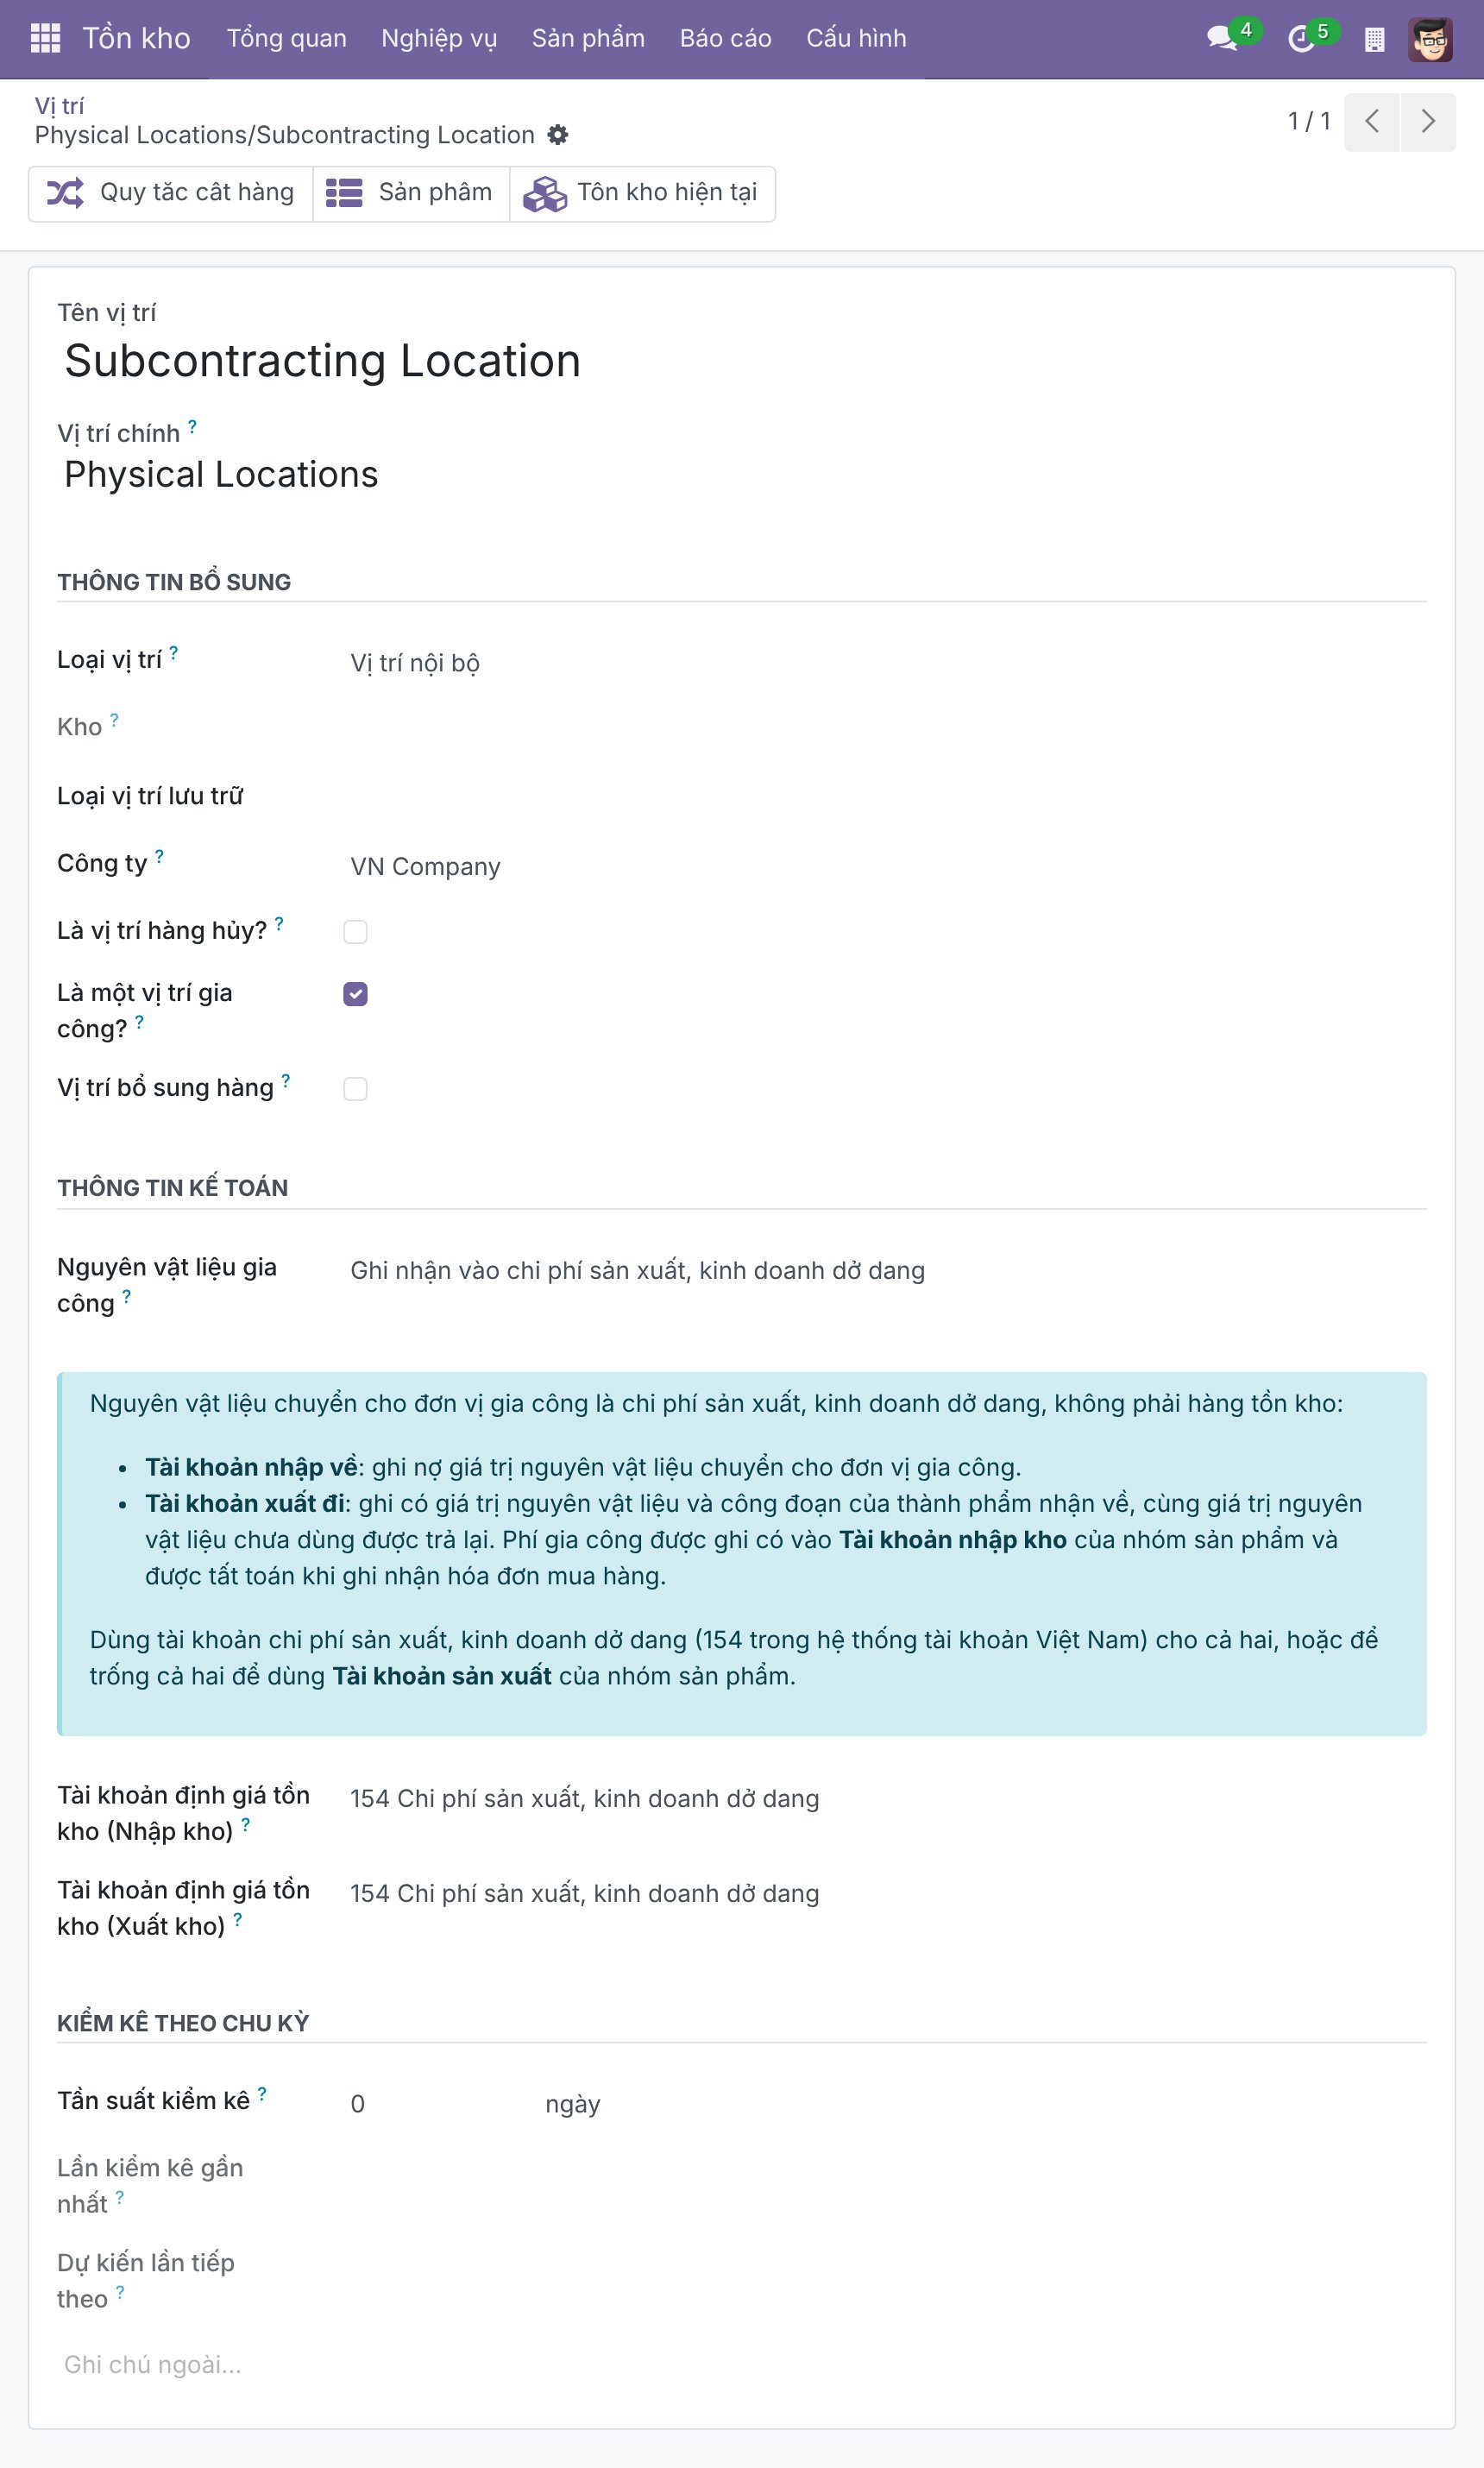
Task: Open the activities clock icon
Action: click(1300, 38)
